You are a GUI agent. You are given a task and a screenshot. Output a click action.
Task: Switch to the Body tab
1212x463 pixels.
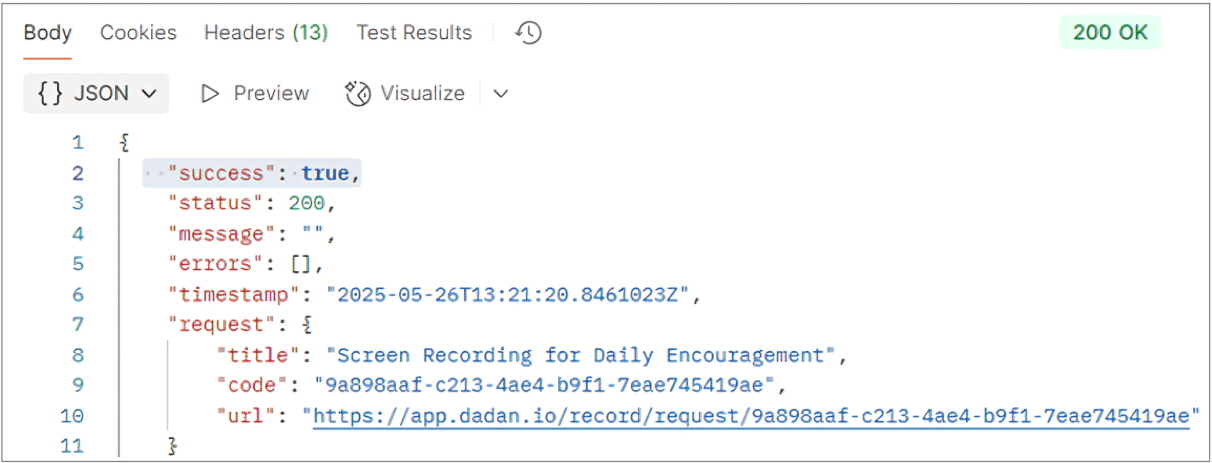(x=48, y=33)
